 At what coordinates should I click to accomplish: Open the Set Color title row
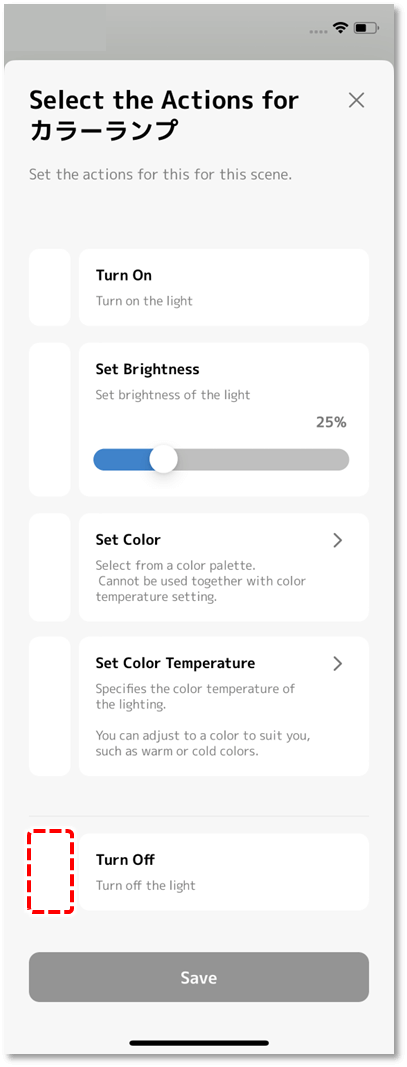click(219, 540)
